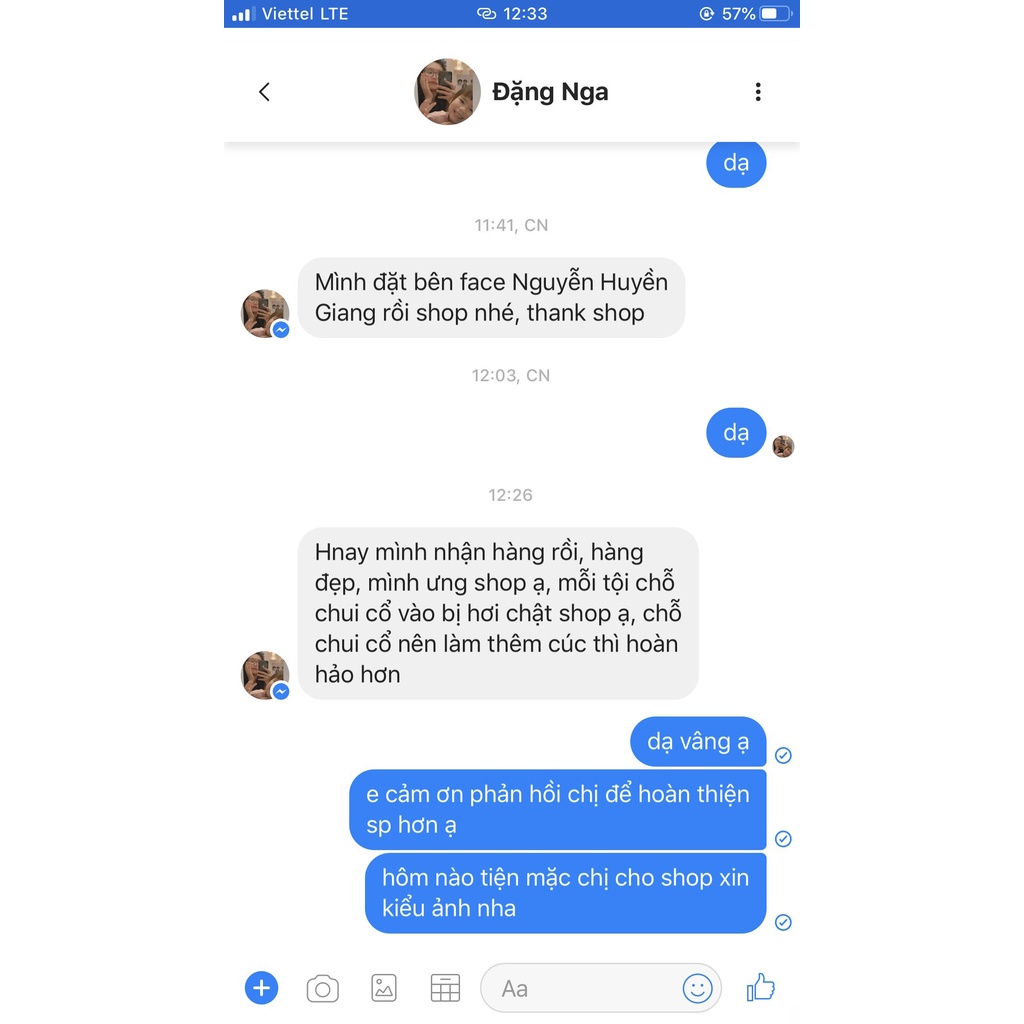This screenshot has width=1024, height=1024.
Task: Tap delivered checkmark beside 'dạ vâng ạ'
Action: (x=783, y=756)
